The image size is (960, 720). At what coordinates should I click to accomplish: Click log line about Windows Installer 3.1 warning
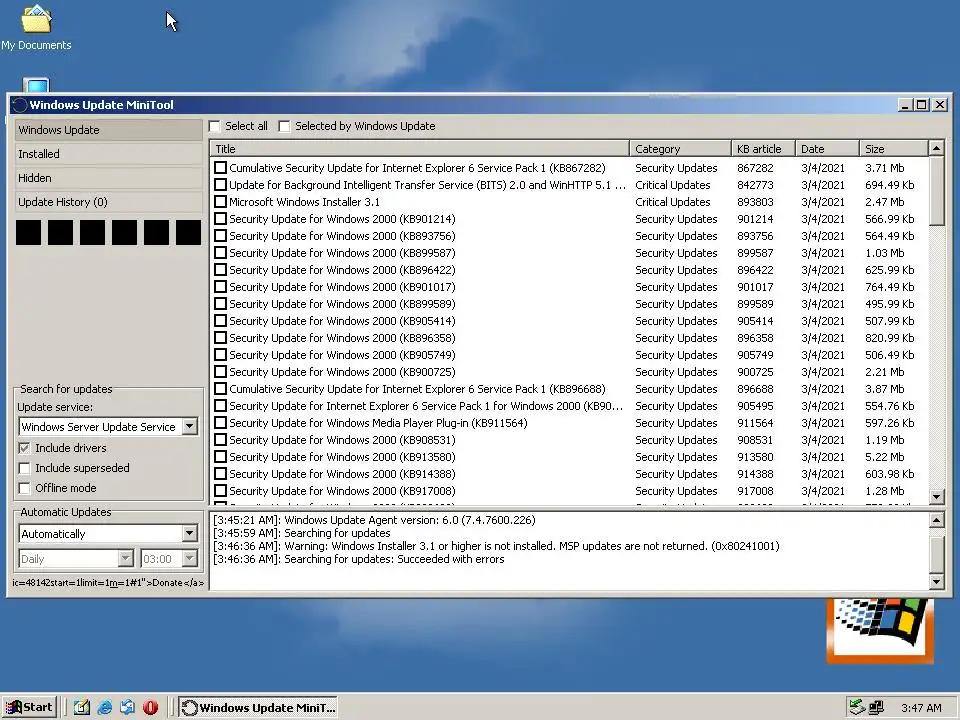496,546
